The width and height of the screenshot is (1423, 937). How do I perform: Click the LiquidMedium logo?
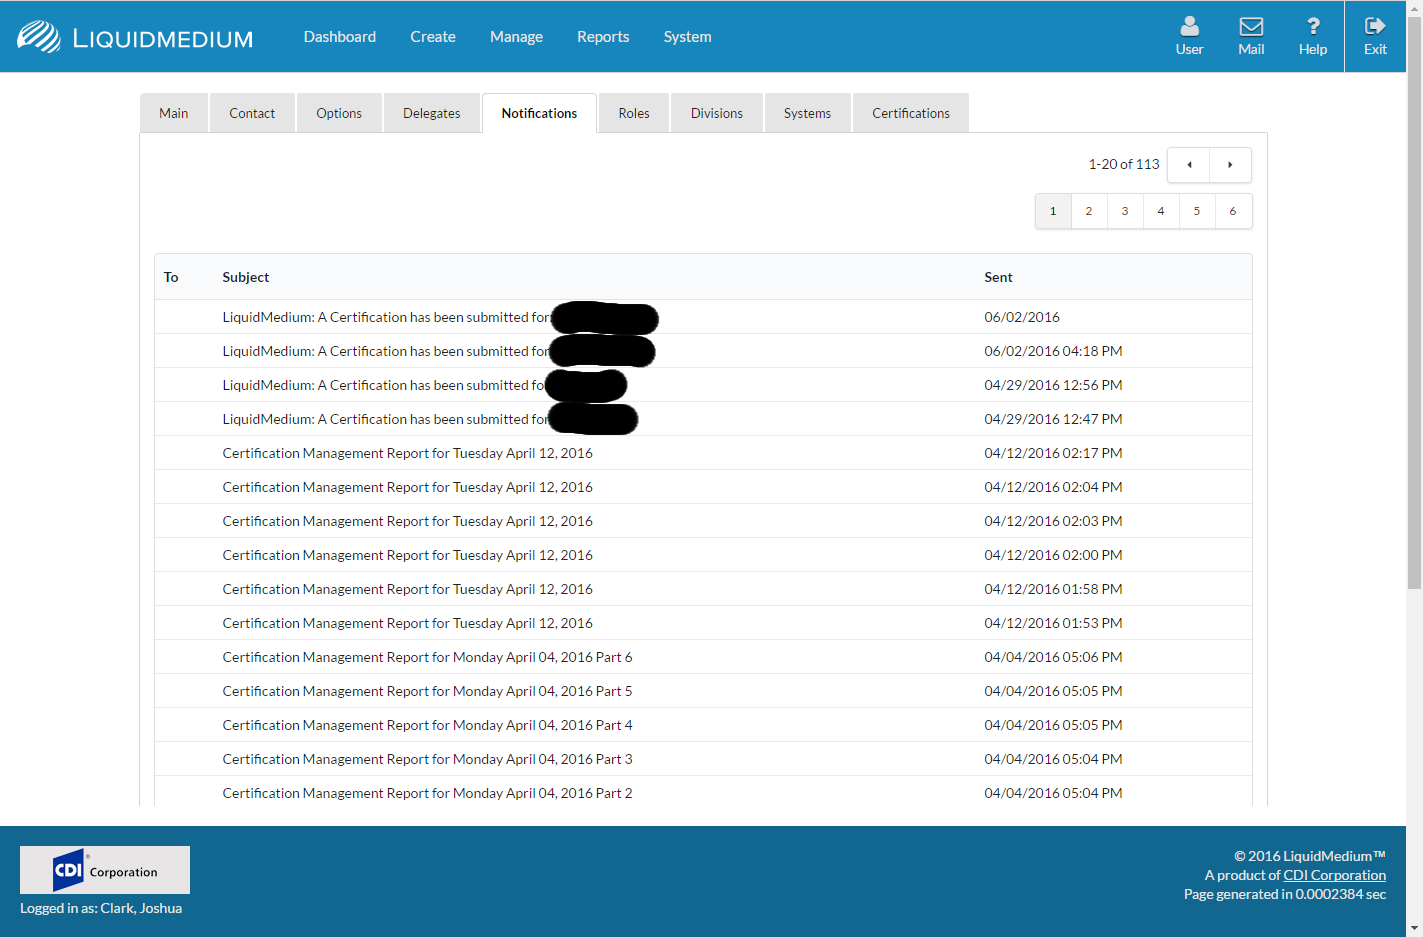pyautogui.click(x=135, y=37)
